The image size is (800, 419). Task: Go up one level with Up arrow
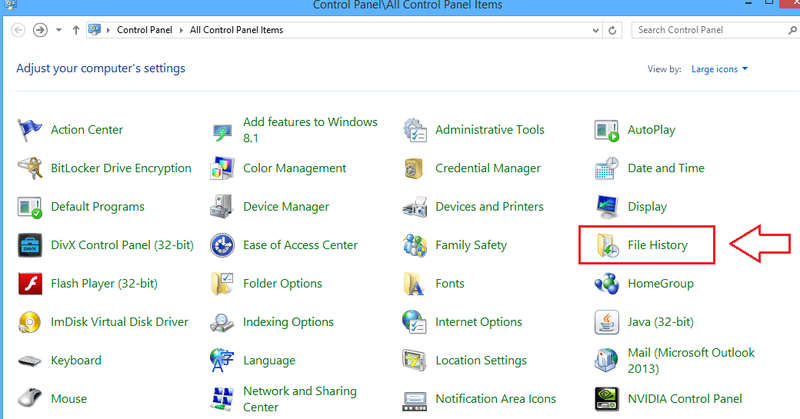click(x=76, y=30)
